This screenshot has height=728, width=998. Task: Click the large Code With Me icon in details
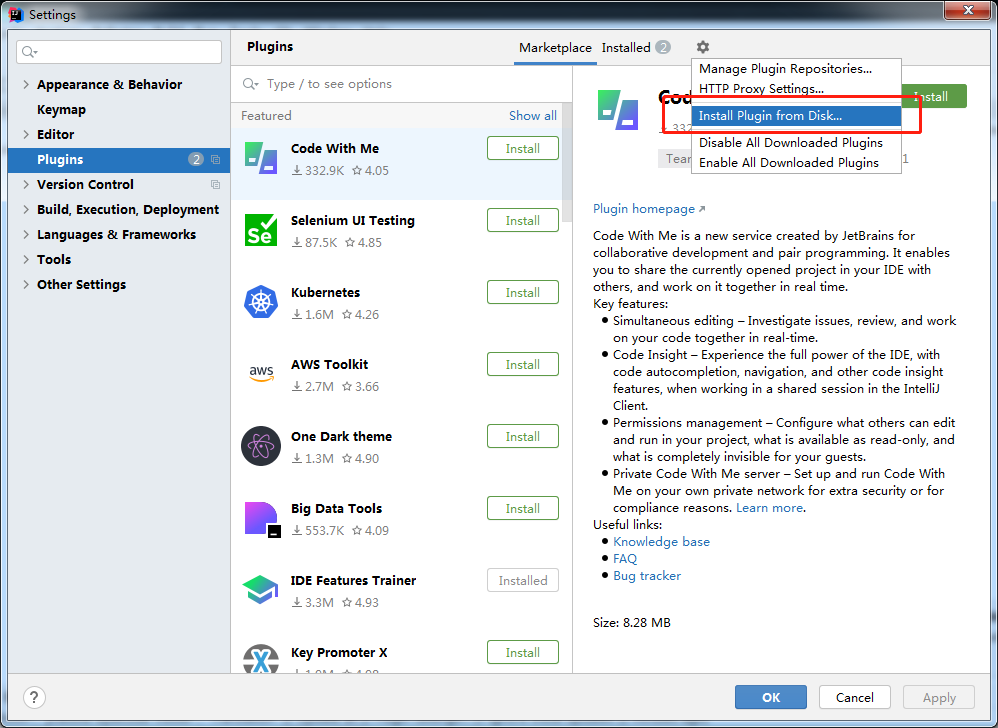coord(617,110)
